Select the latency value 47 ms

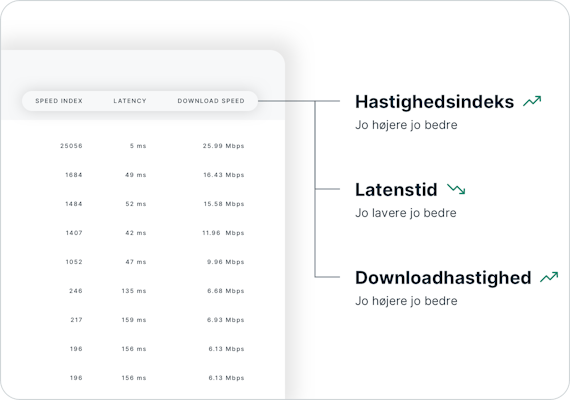coord(136,262)
